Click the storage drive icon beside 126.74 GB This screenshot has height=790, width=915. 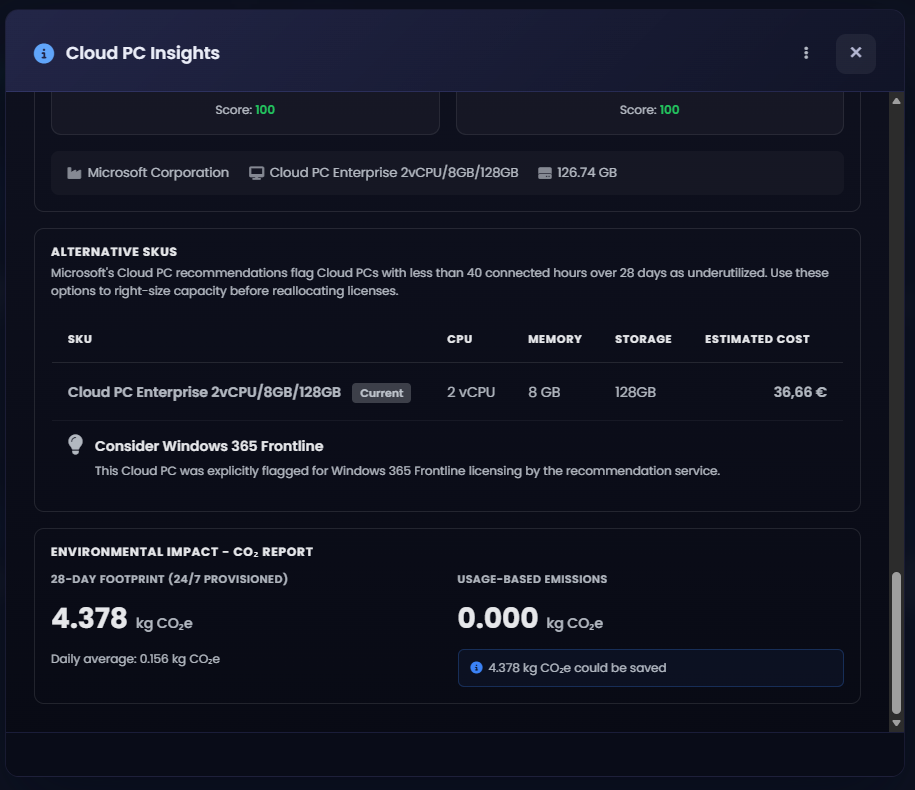point(544,173)
